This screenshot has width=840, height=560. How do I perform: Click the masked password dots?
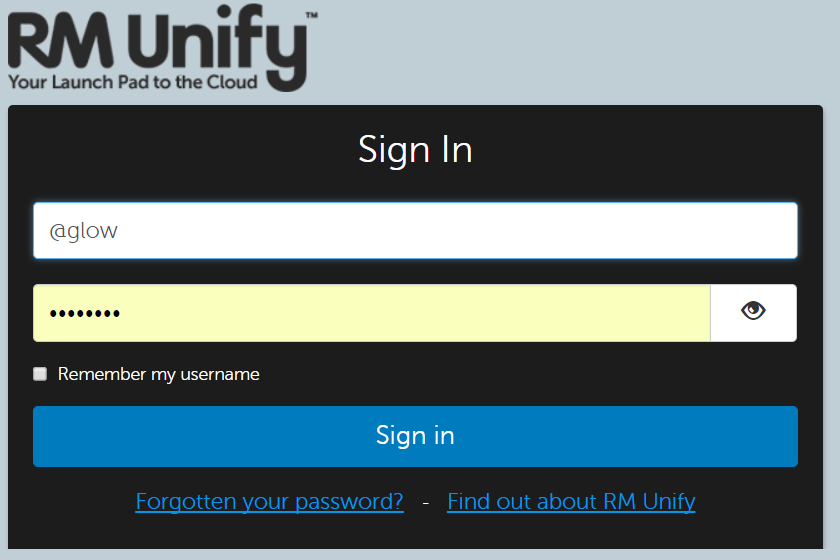coord(85,313)
